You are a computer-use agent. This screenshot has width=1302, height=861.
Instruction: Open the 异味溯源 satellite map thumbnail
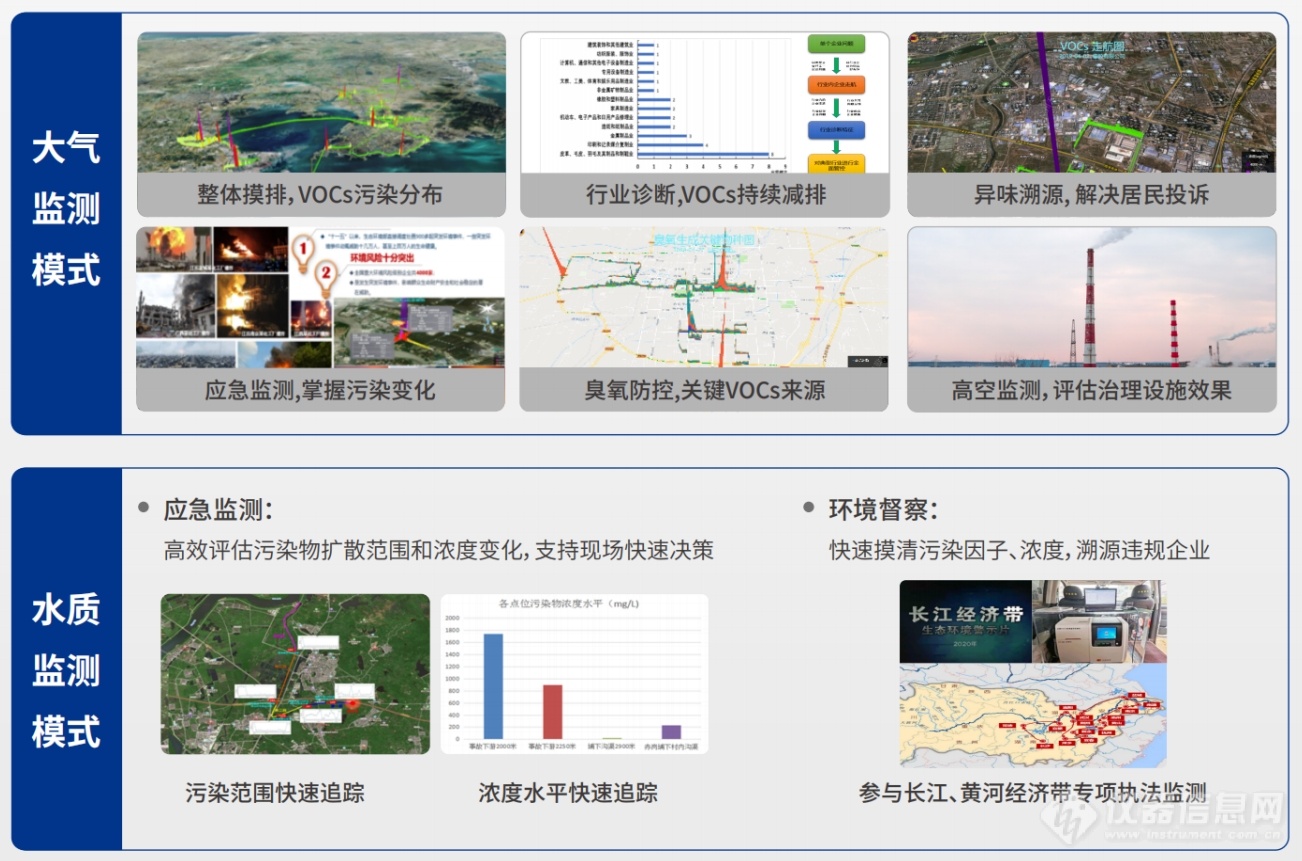pyautogui.click(x=1091, y=102)
